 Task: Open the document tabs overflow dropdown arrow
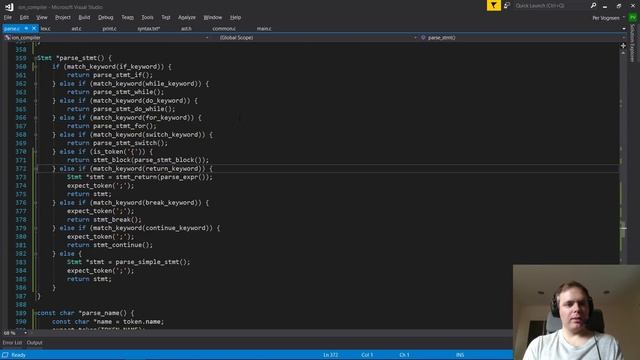[x=624, y=29]
